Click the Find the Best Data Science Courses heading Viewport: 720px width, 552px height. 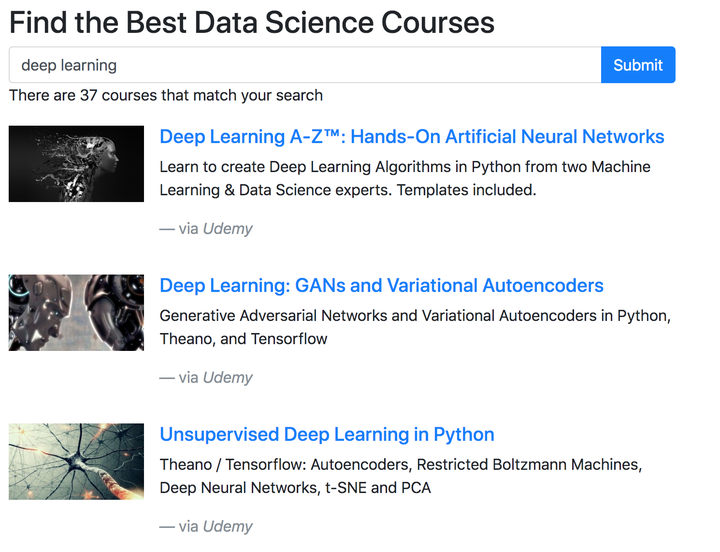(x=252, y=22)
